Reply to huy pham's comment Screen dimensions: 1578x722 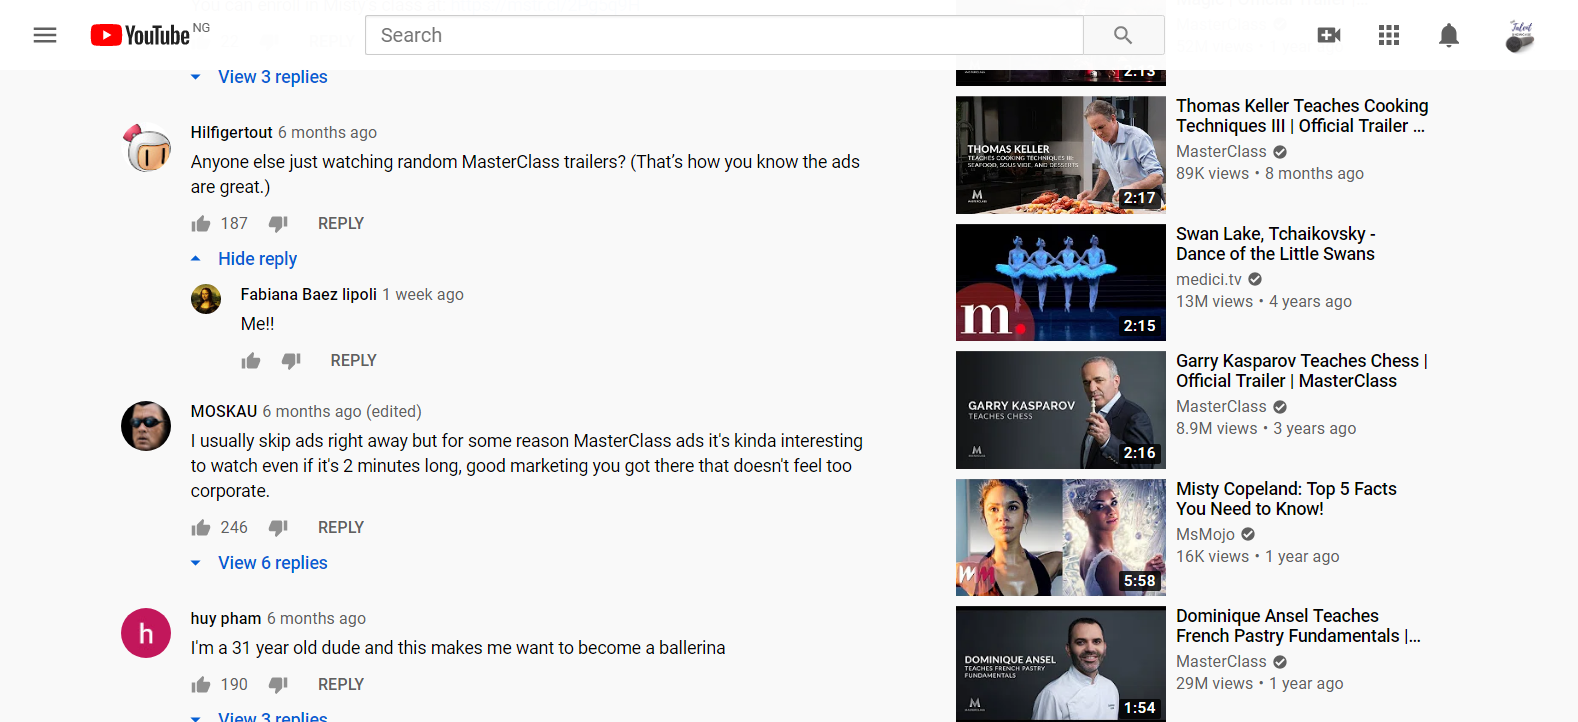tap(341, 685)
